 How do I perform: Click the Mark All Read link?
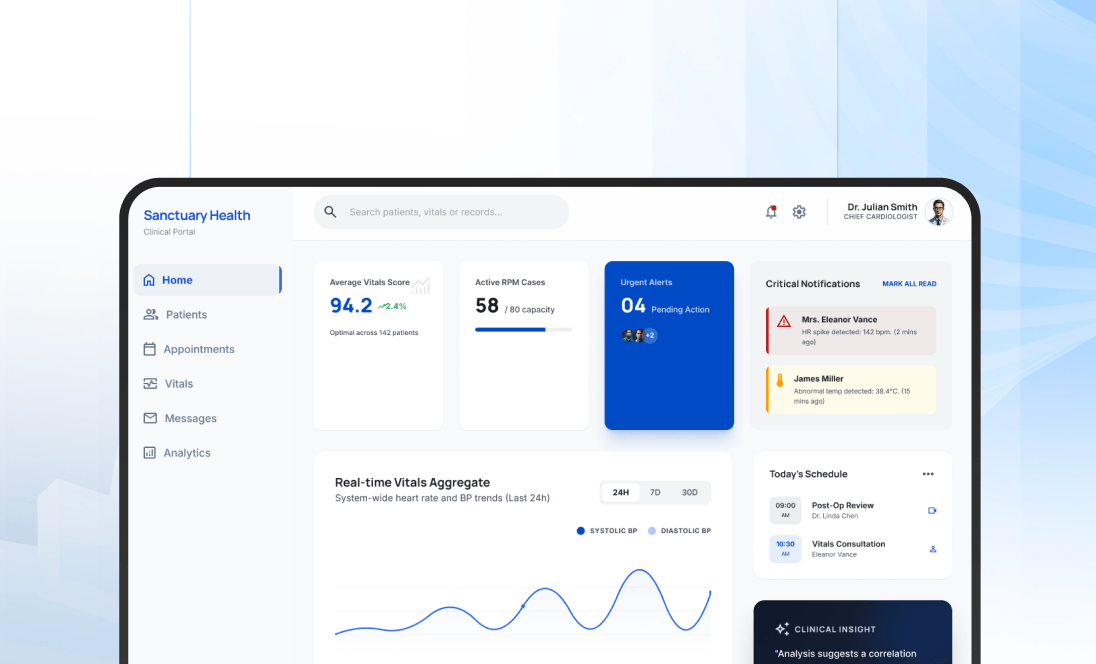[909, 284]
